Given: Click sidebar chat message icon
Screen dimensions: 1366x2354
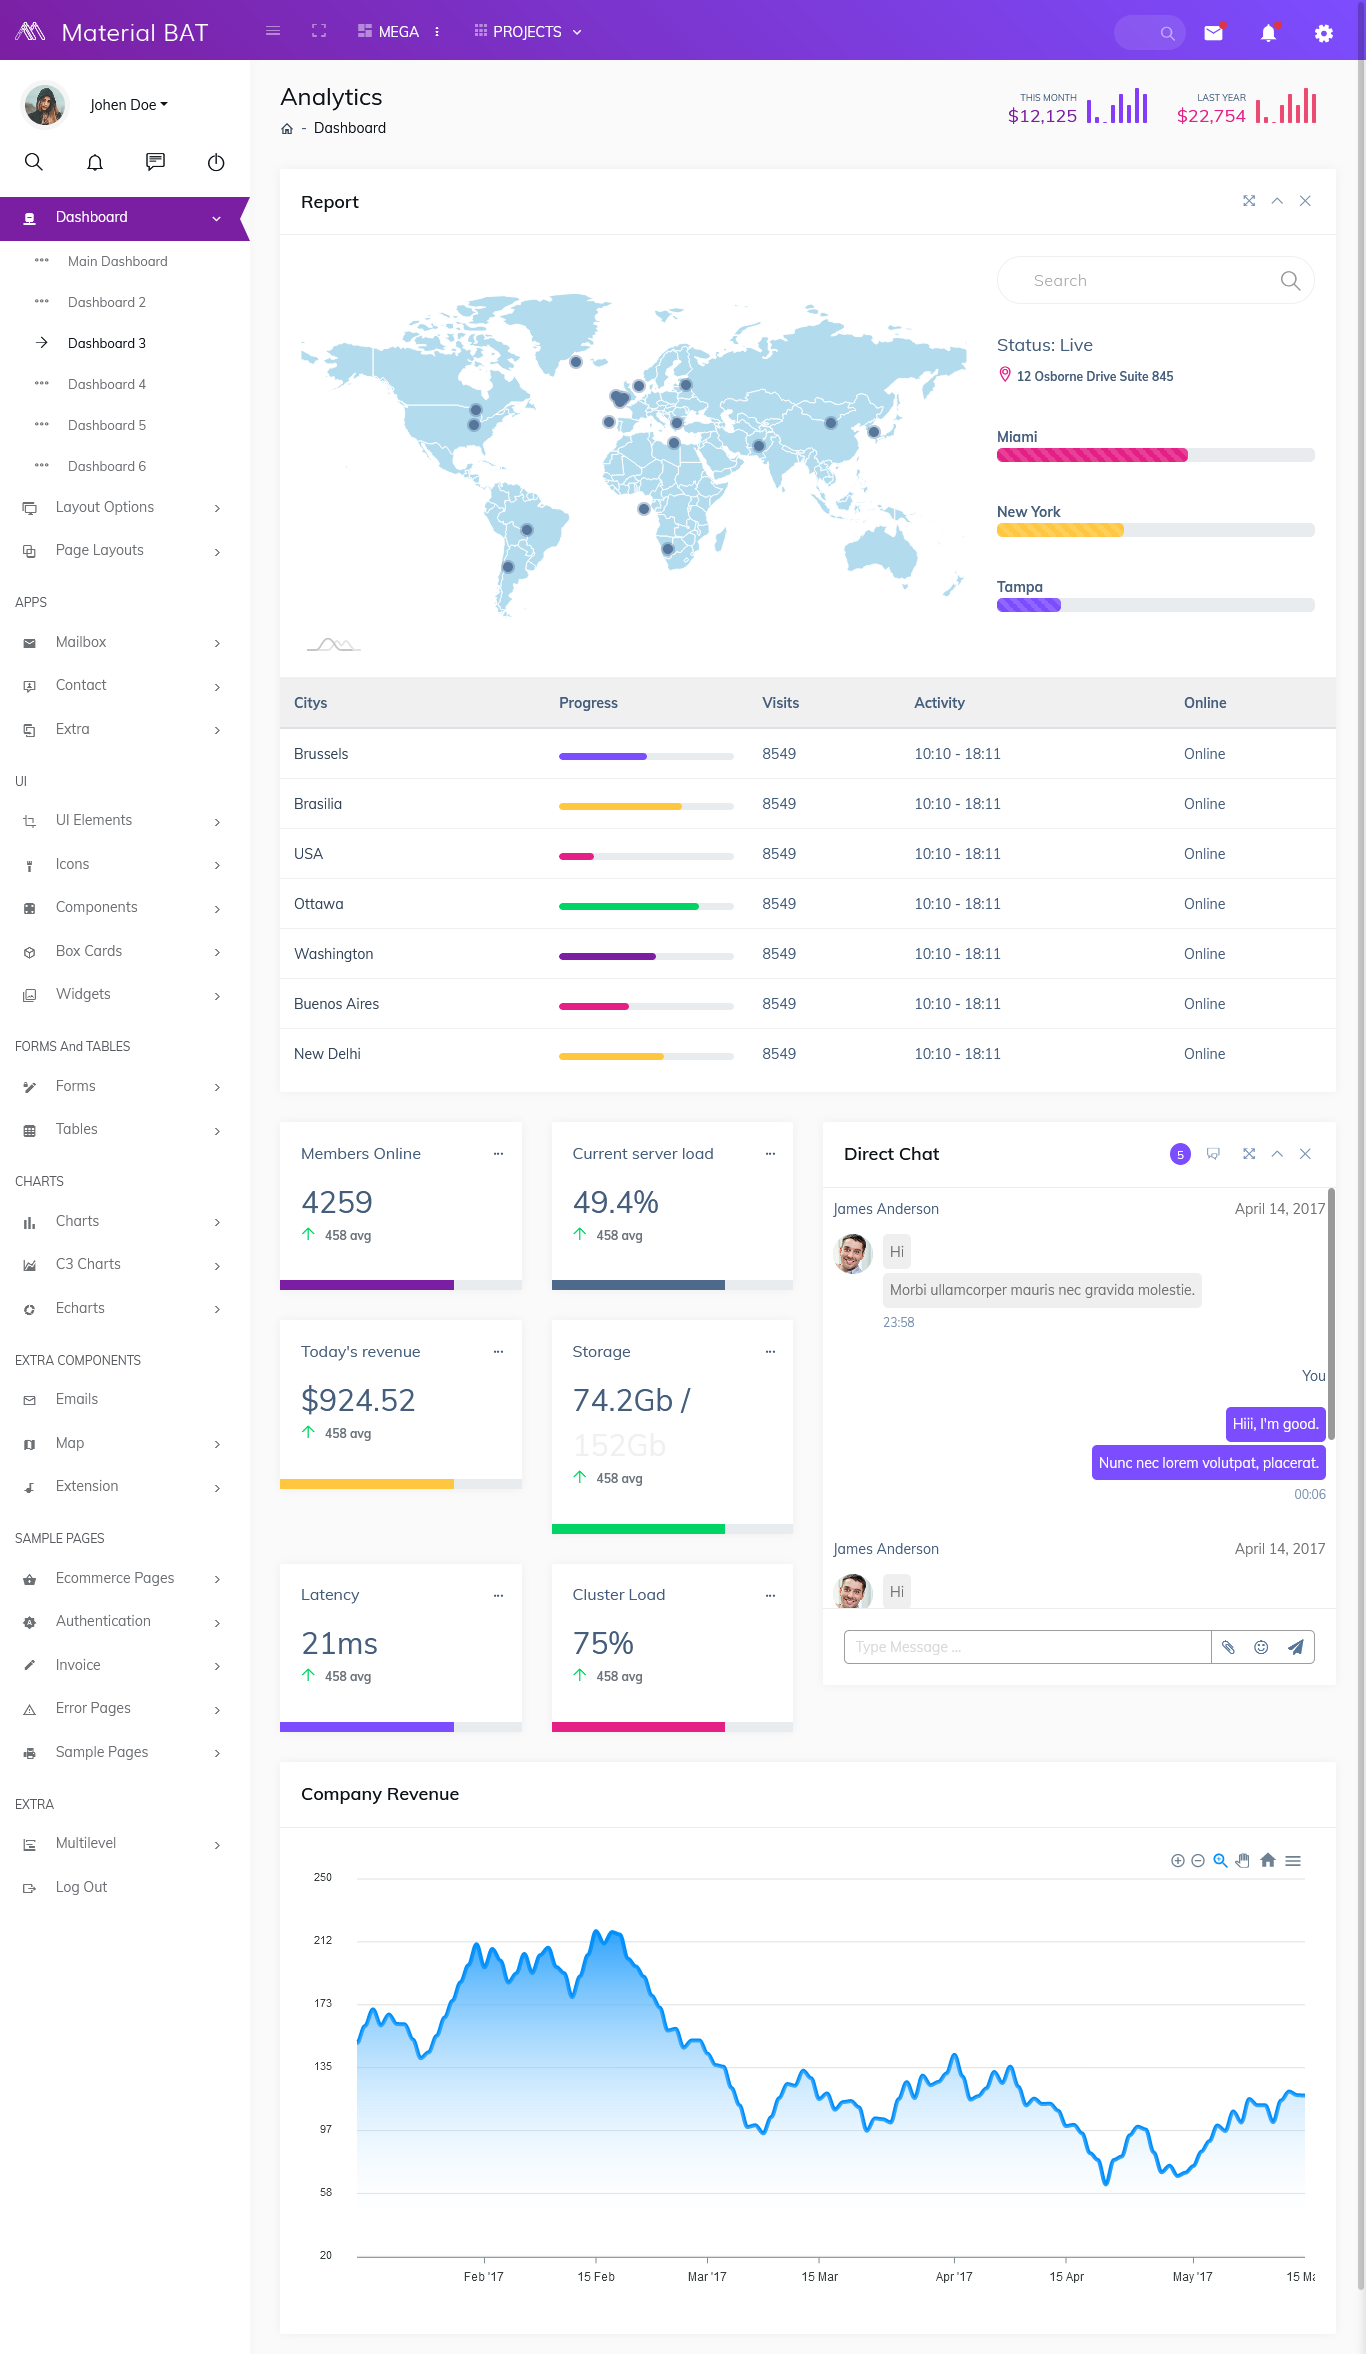Looking at the screenshot, I should pyautogui.click(x=155, y=162).
